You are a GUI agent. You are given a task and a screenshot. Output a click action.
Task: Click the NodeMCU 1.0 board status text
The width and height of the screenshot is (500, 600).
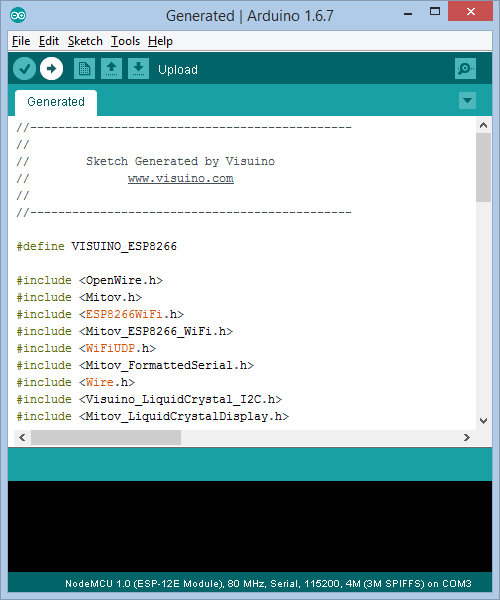pos(268,584)
